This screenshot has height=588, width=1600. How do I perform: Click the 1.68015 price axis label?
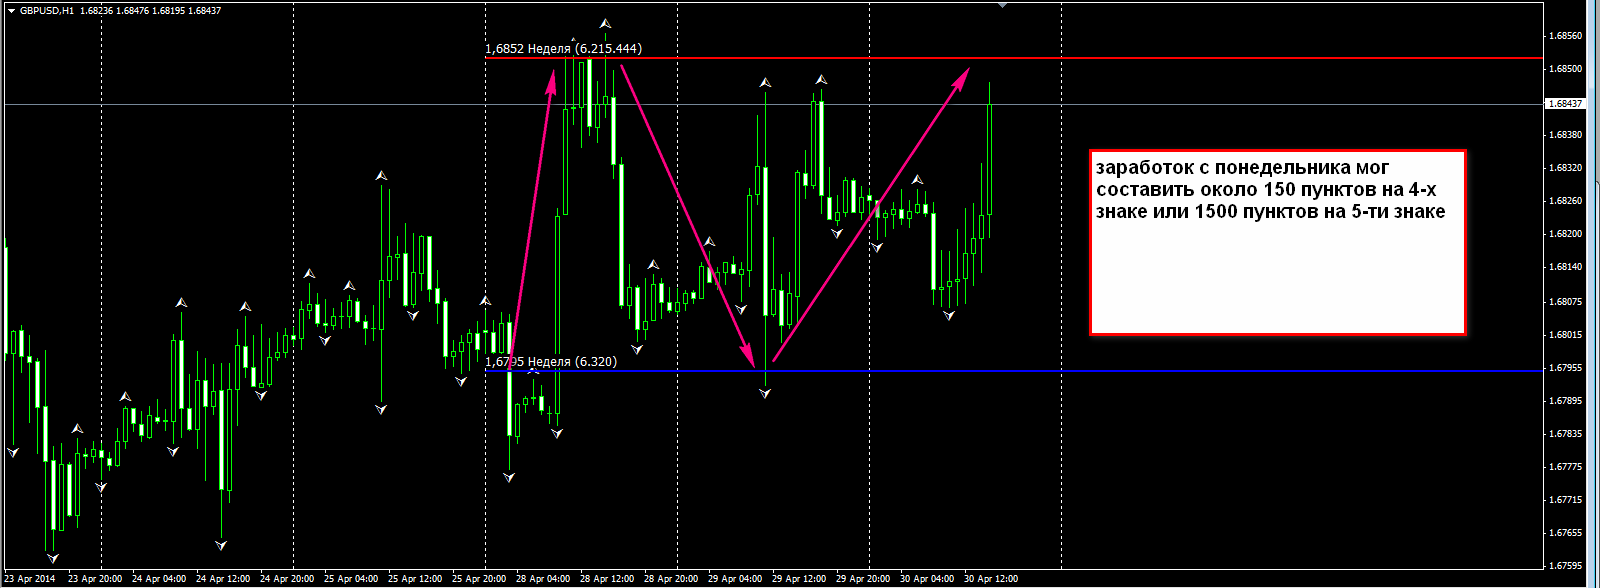[x=1565, y=334]
